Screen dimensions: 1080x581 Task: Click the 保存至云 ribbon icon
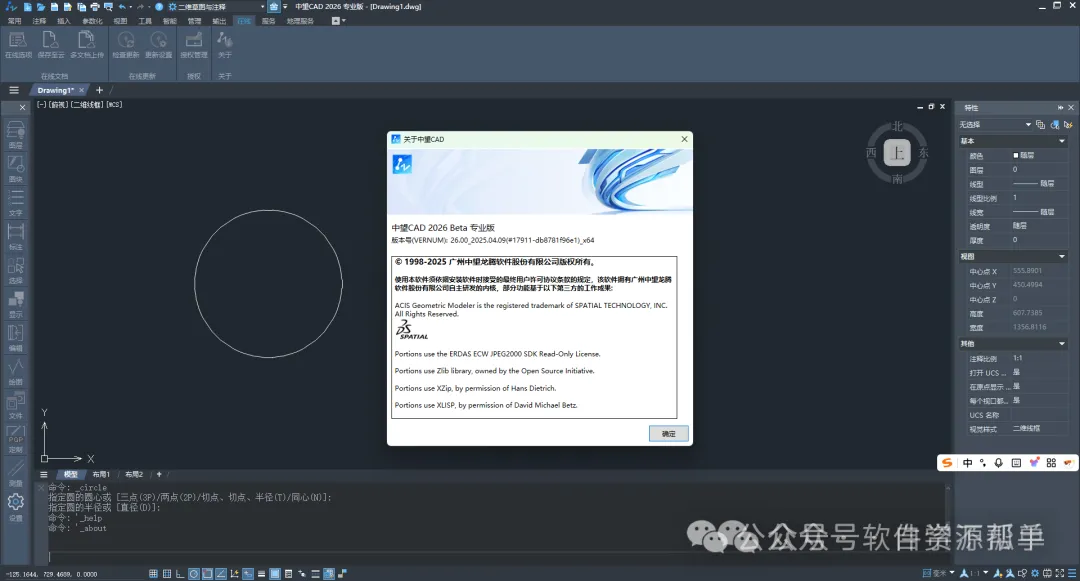pyautogui.click(x=50, y=45)
